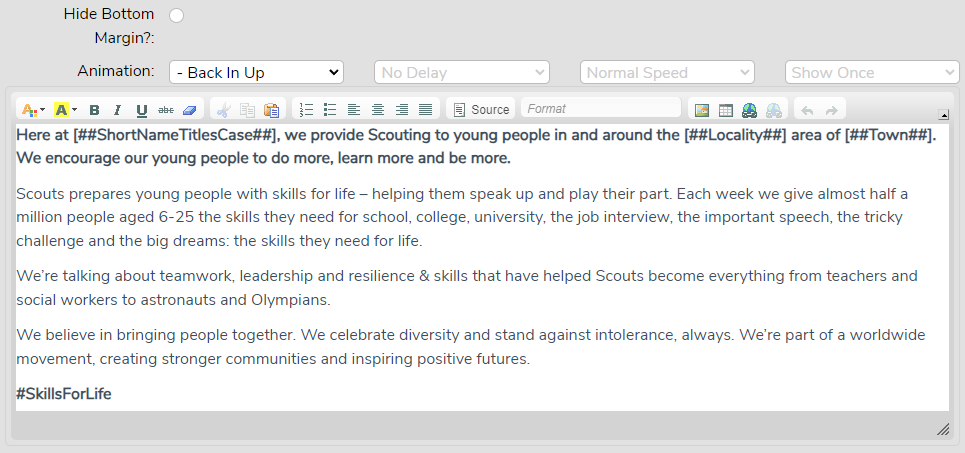The image size is (965, 453).
Task: Open the text color picker
Action: pos(33,110)
